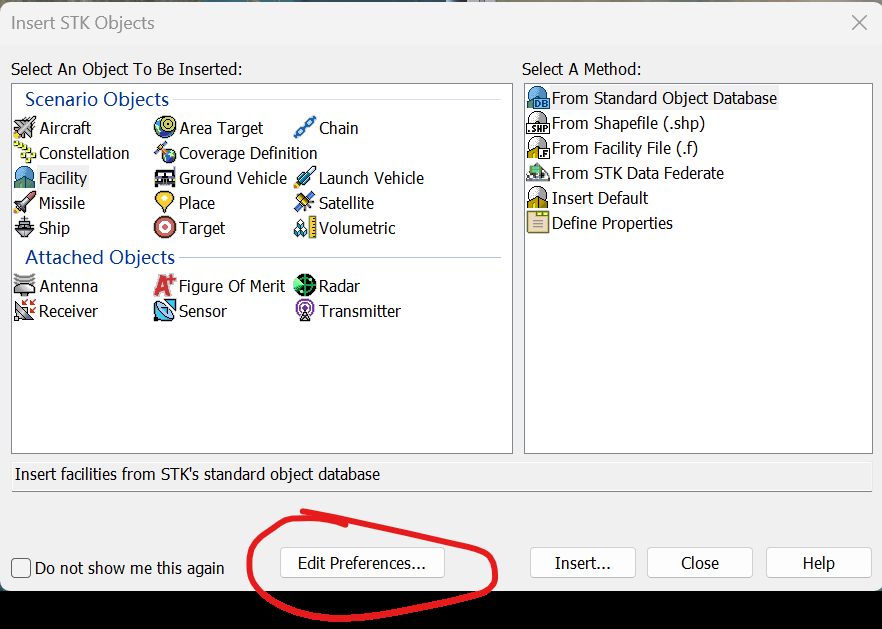The height and width of the screenshot is (629, 882).
Task: Select the Ship object icon
Action: pos(24,228)
